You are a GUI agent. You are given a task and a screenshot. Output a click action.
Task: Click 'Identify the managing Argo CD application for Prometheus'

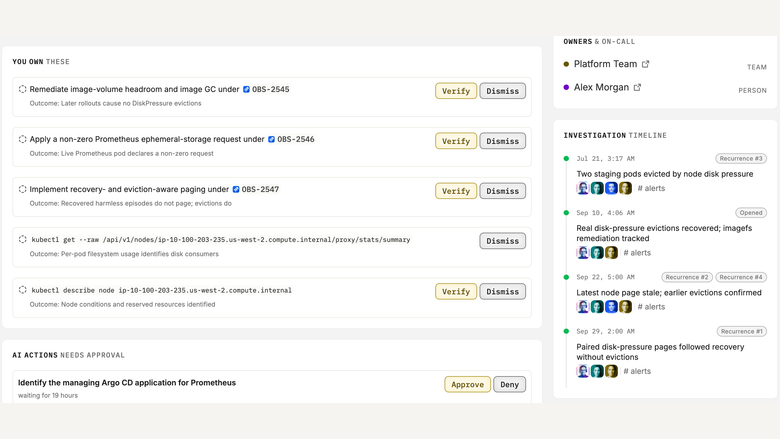[x=127, y=382]
